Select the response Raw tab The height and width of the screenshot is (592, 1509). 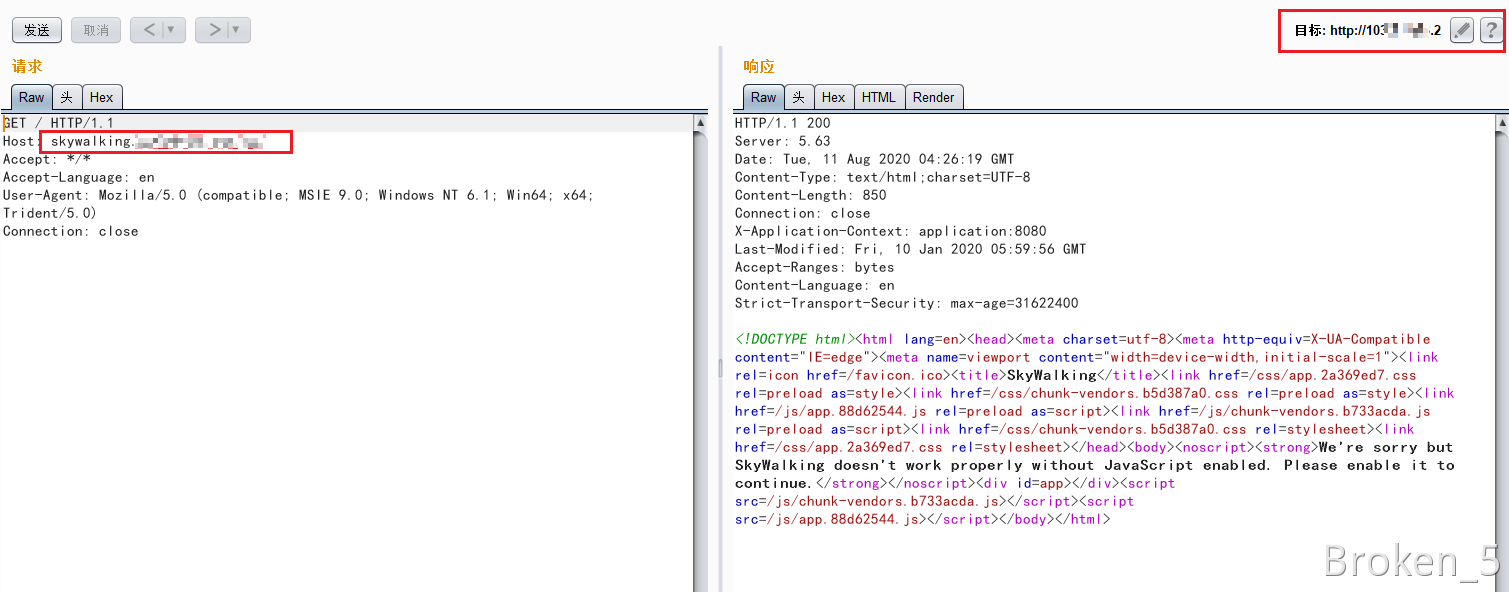tap(763, 97)
